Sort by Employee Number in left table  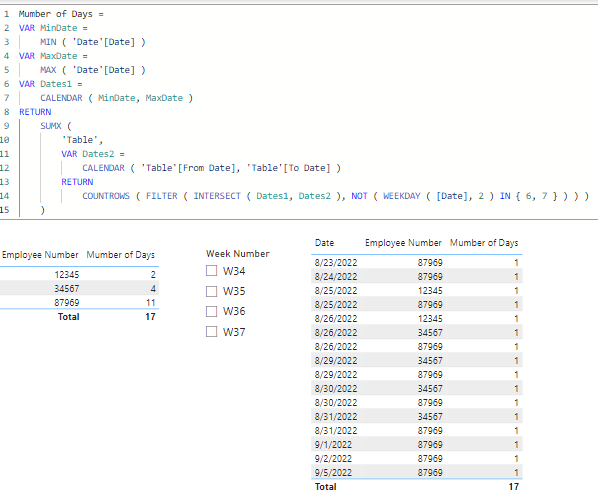(40, 255)
